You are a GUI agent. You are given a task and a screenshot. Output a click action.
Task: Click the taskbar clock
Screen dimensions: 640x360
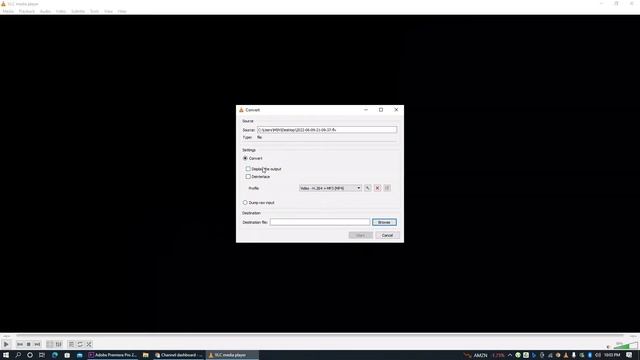612,355
